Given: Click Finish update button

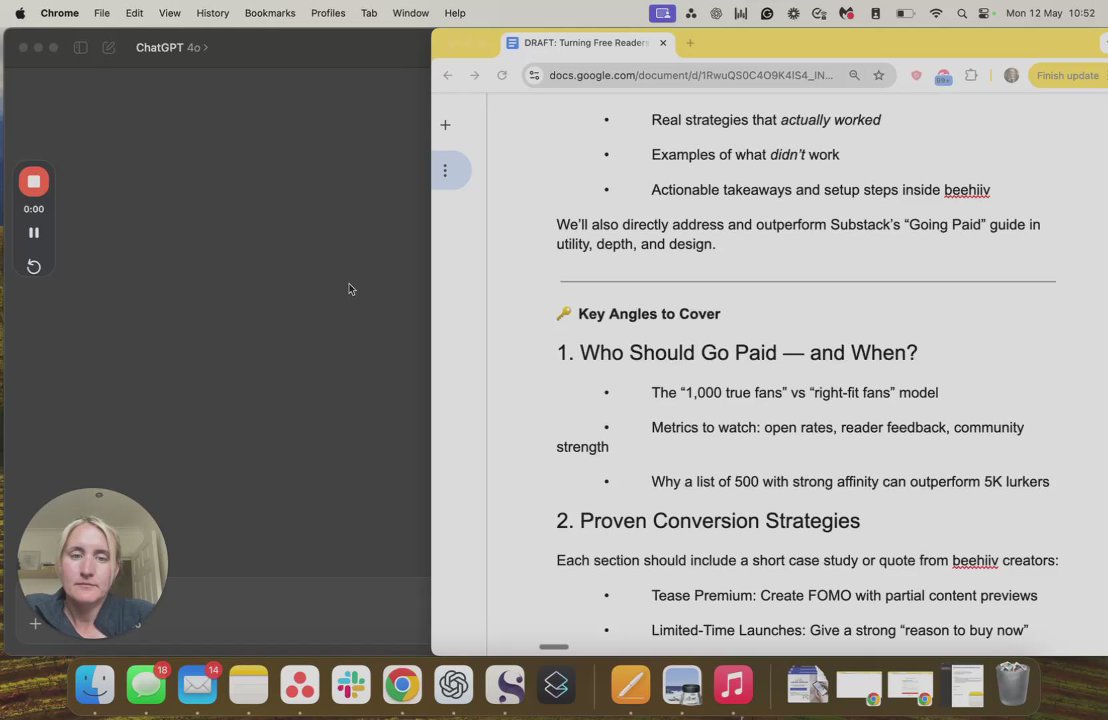Looking at the screenshot, I should point(1068,76).
